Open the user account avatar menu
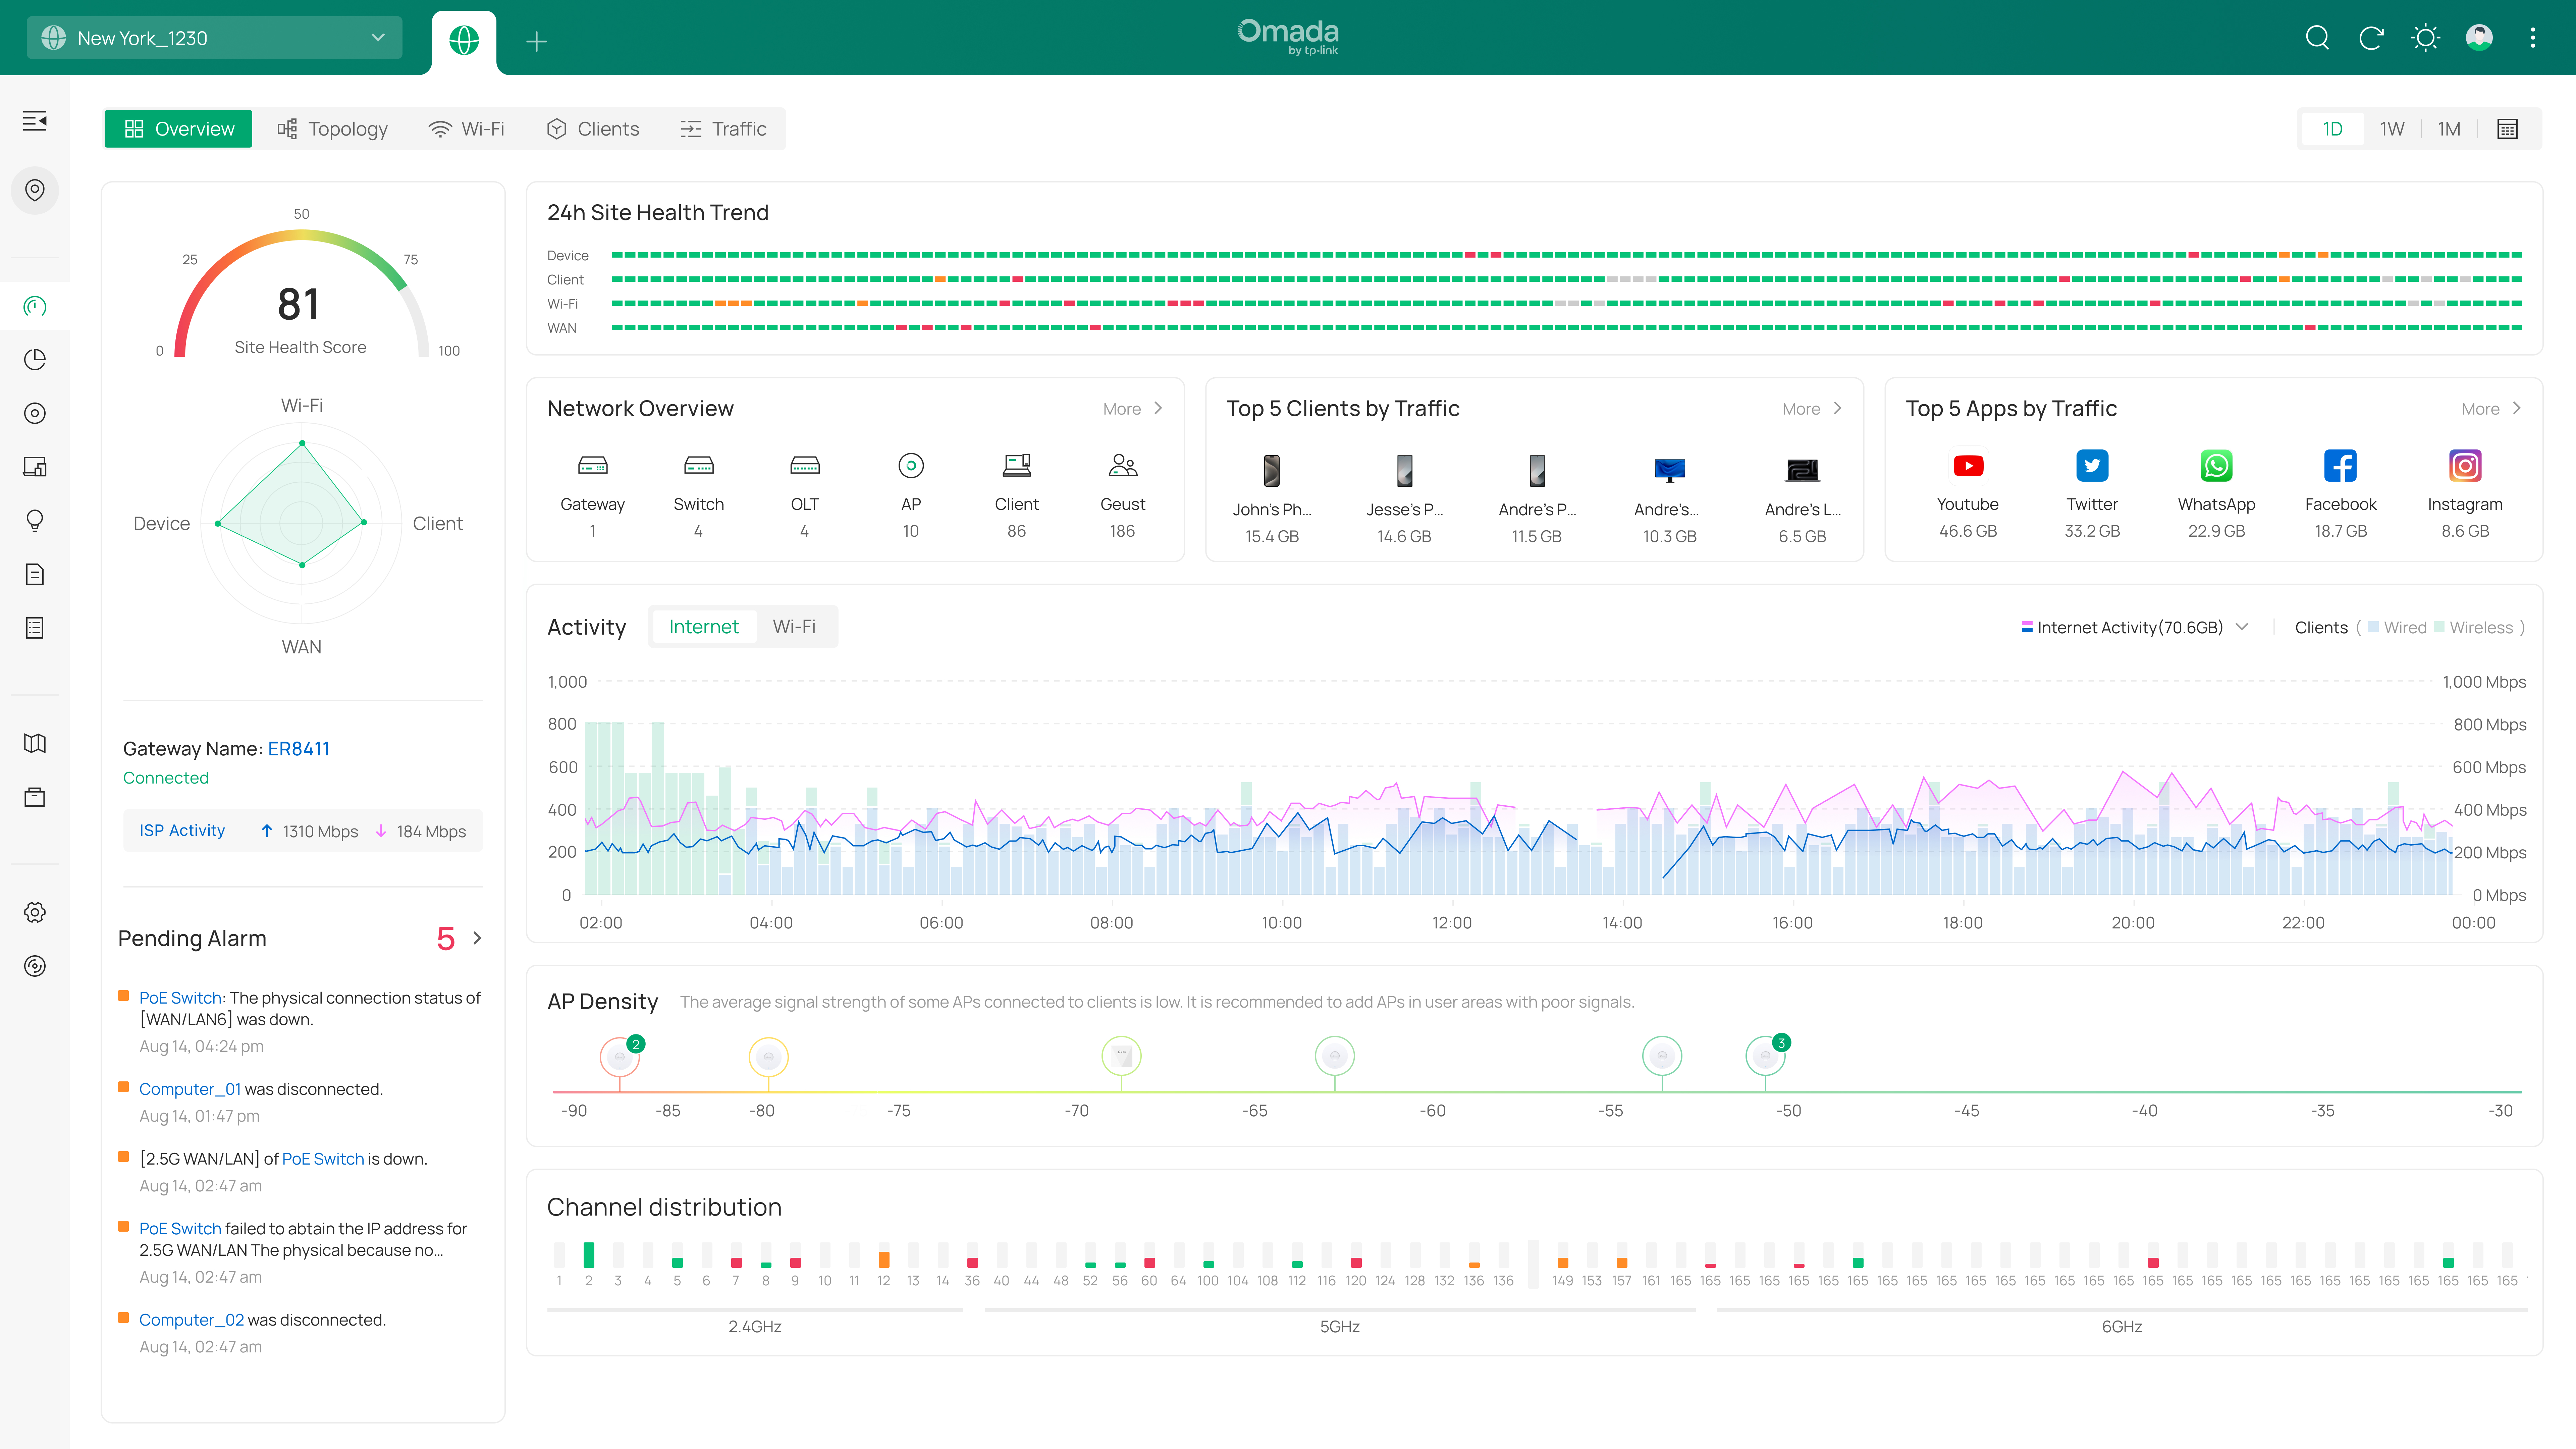The image size is (2576, 1449). (x=2479, y=38)
